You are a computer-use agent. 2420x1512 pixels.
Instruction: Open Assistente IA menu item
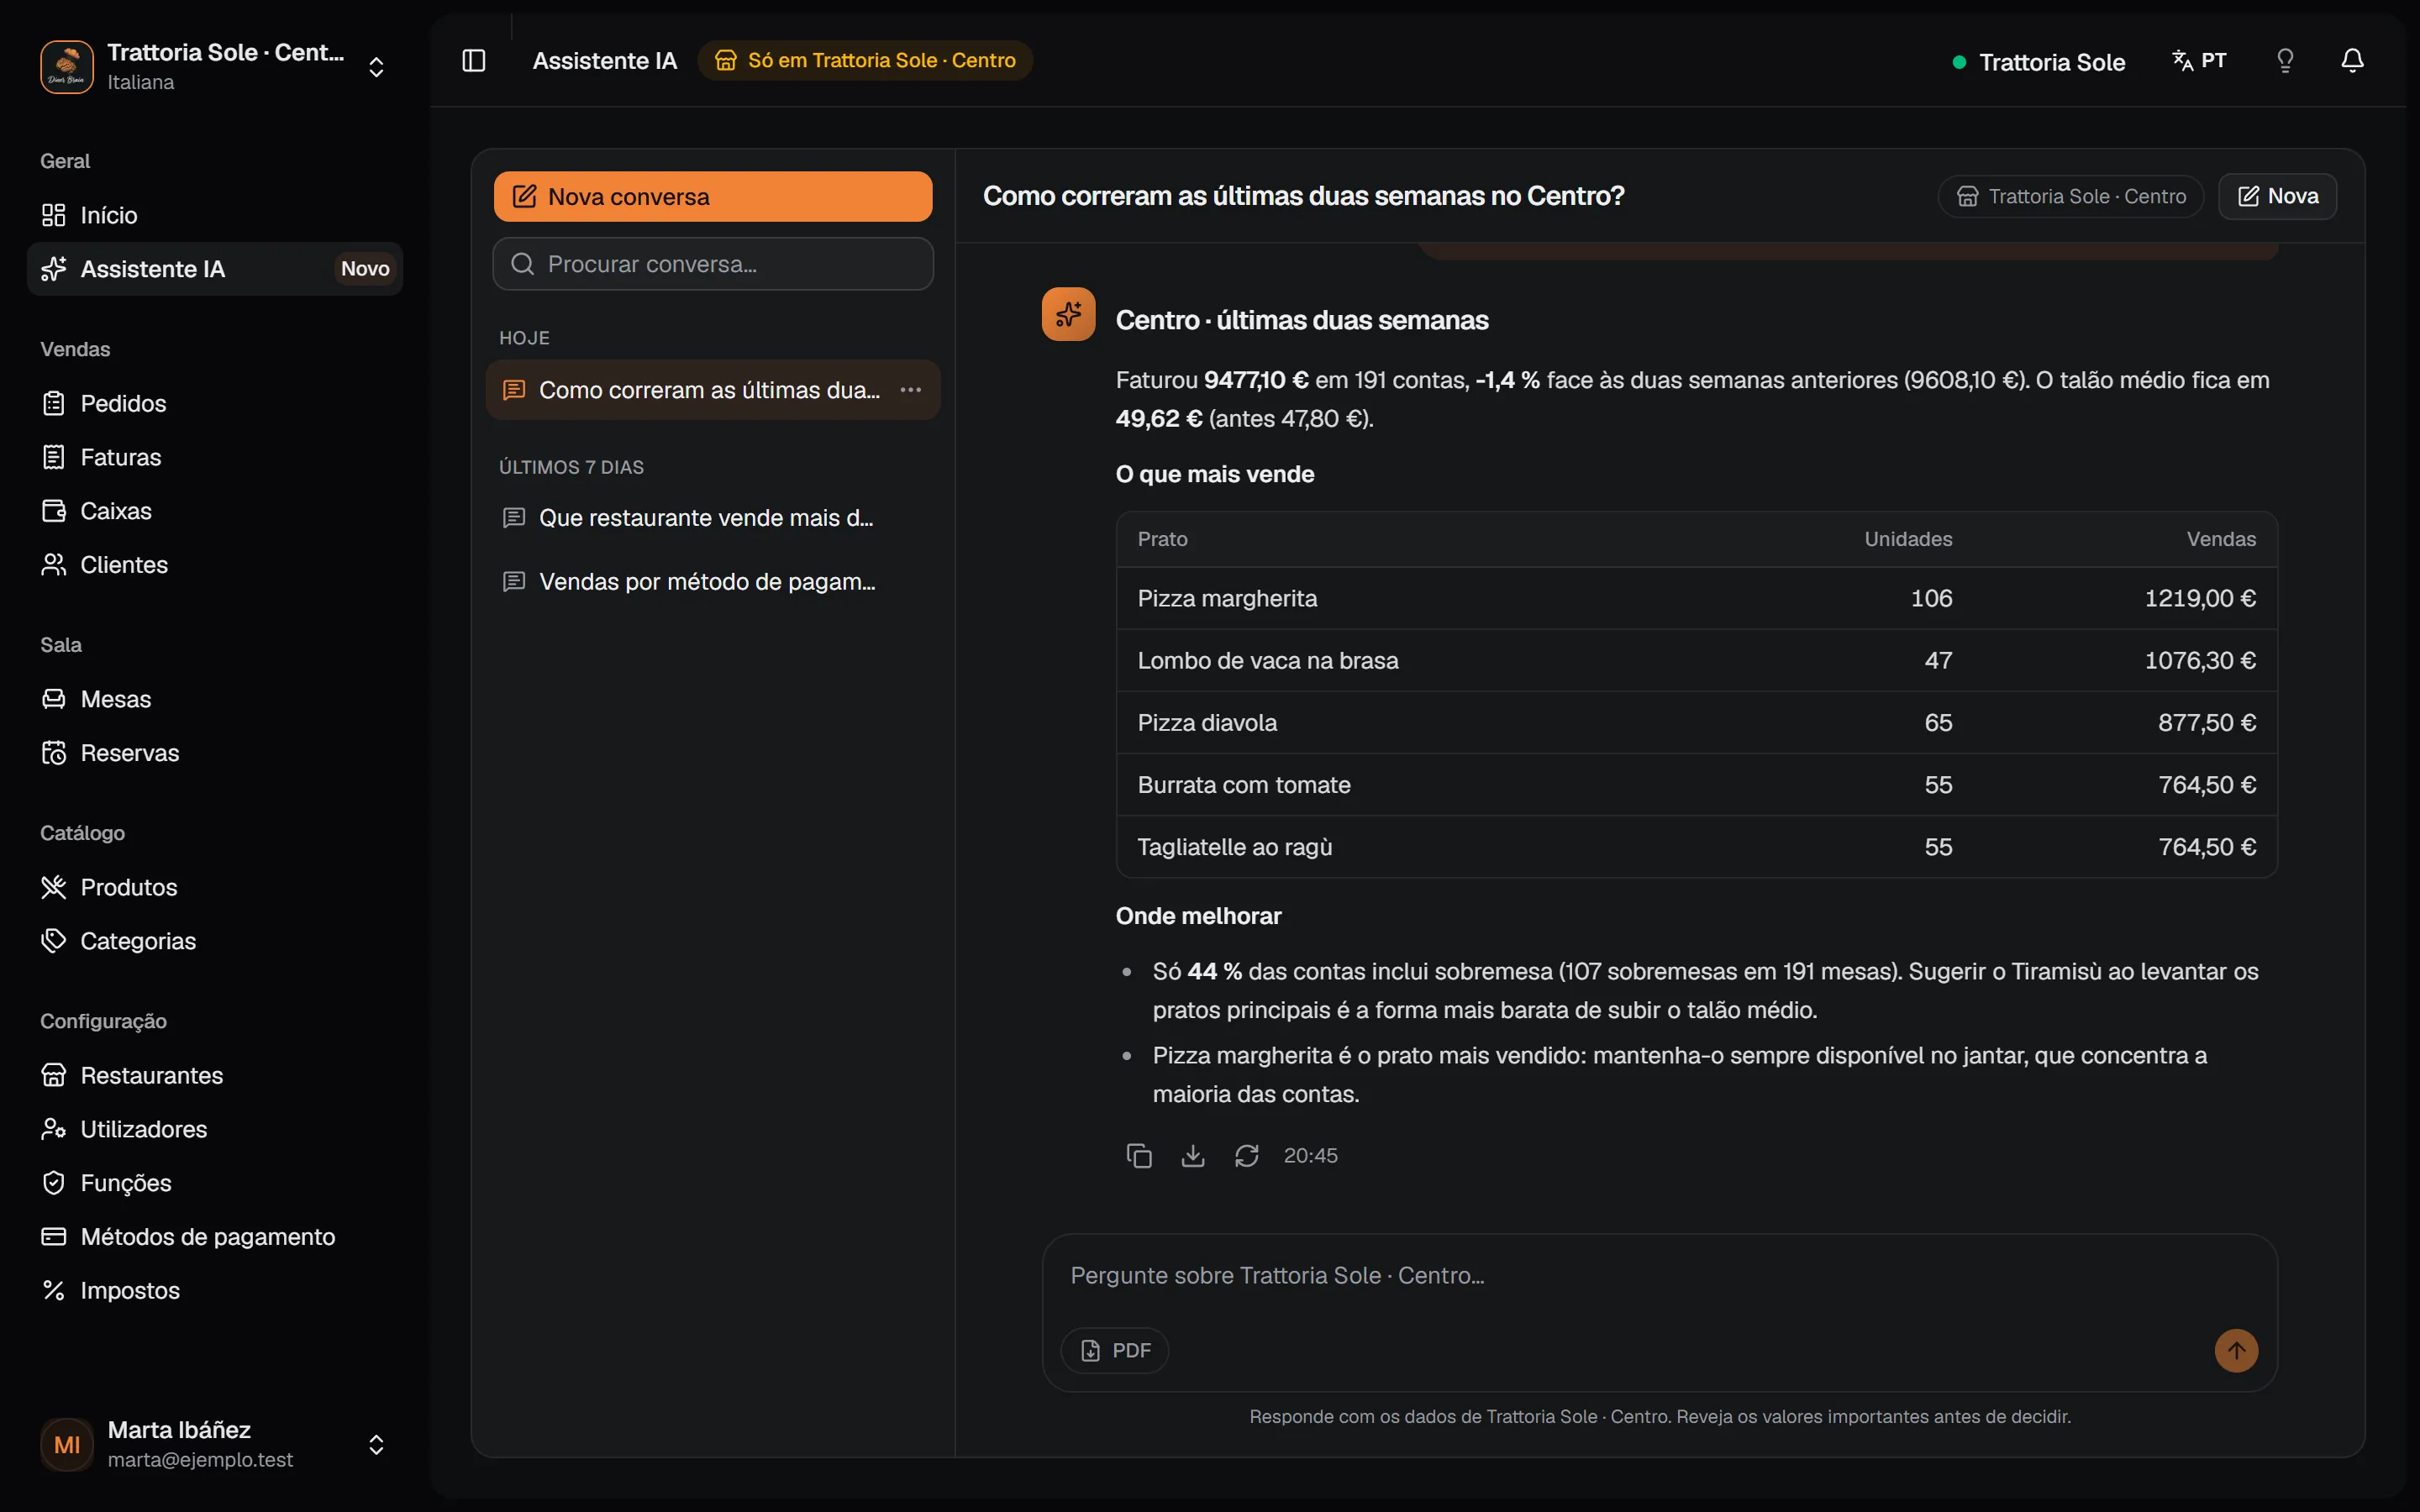(x=215, y=269)
